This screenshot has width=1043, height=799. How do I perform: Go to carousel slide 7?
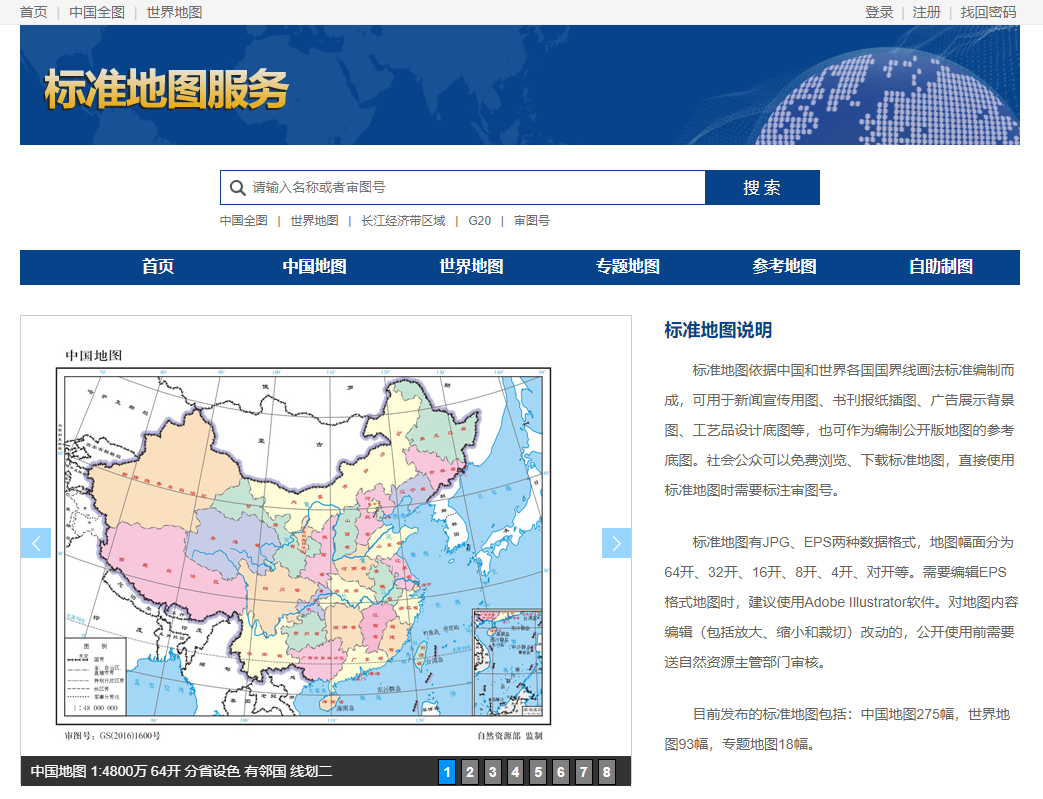583,772
